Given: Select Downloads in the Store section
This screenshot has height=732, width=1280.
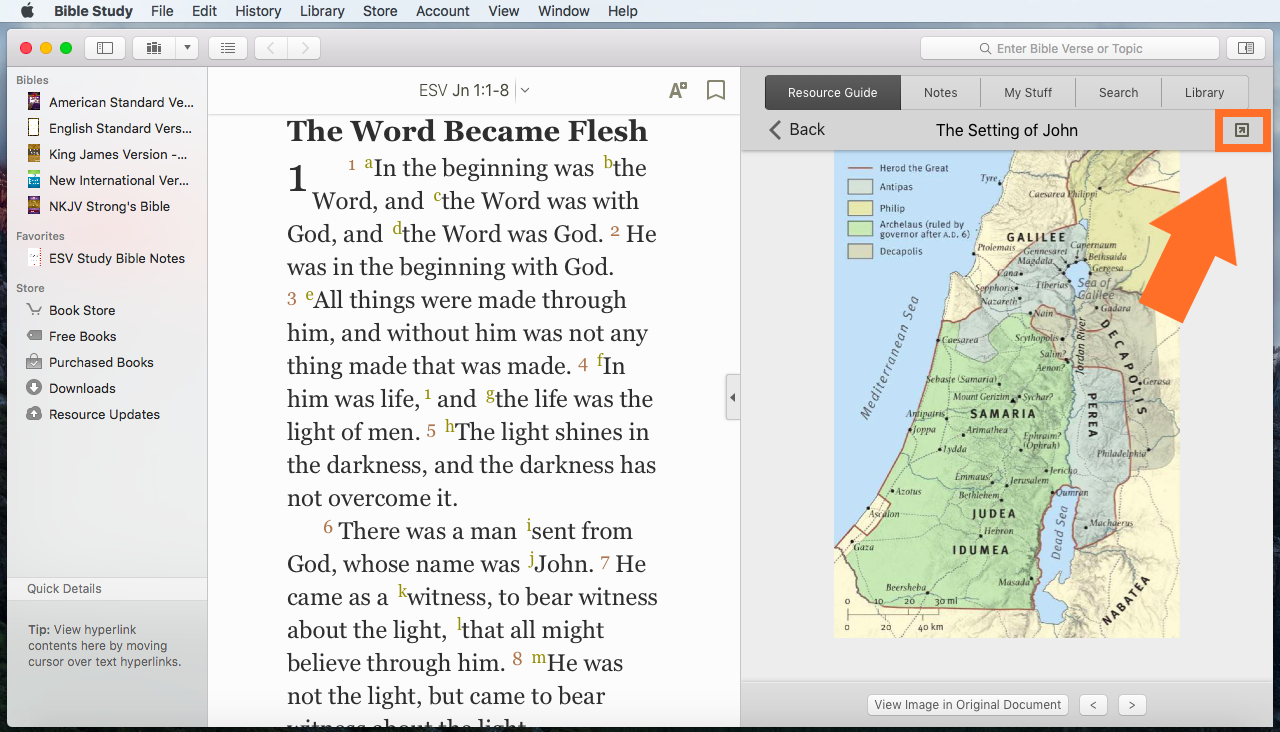Looking at the screenshot, I should coord(82,388).
